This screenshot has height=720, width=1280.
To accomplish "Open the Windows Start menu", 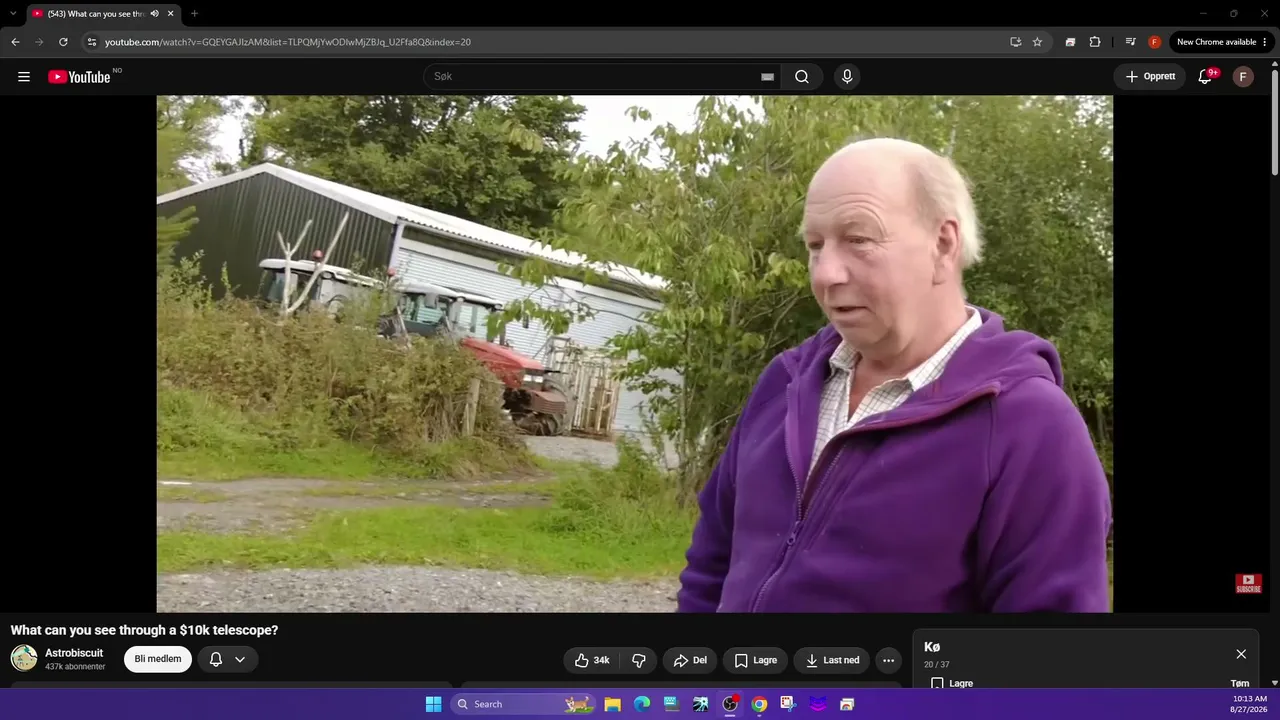I will [433, 704].
